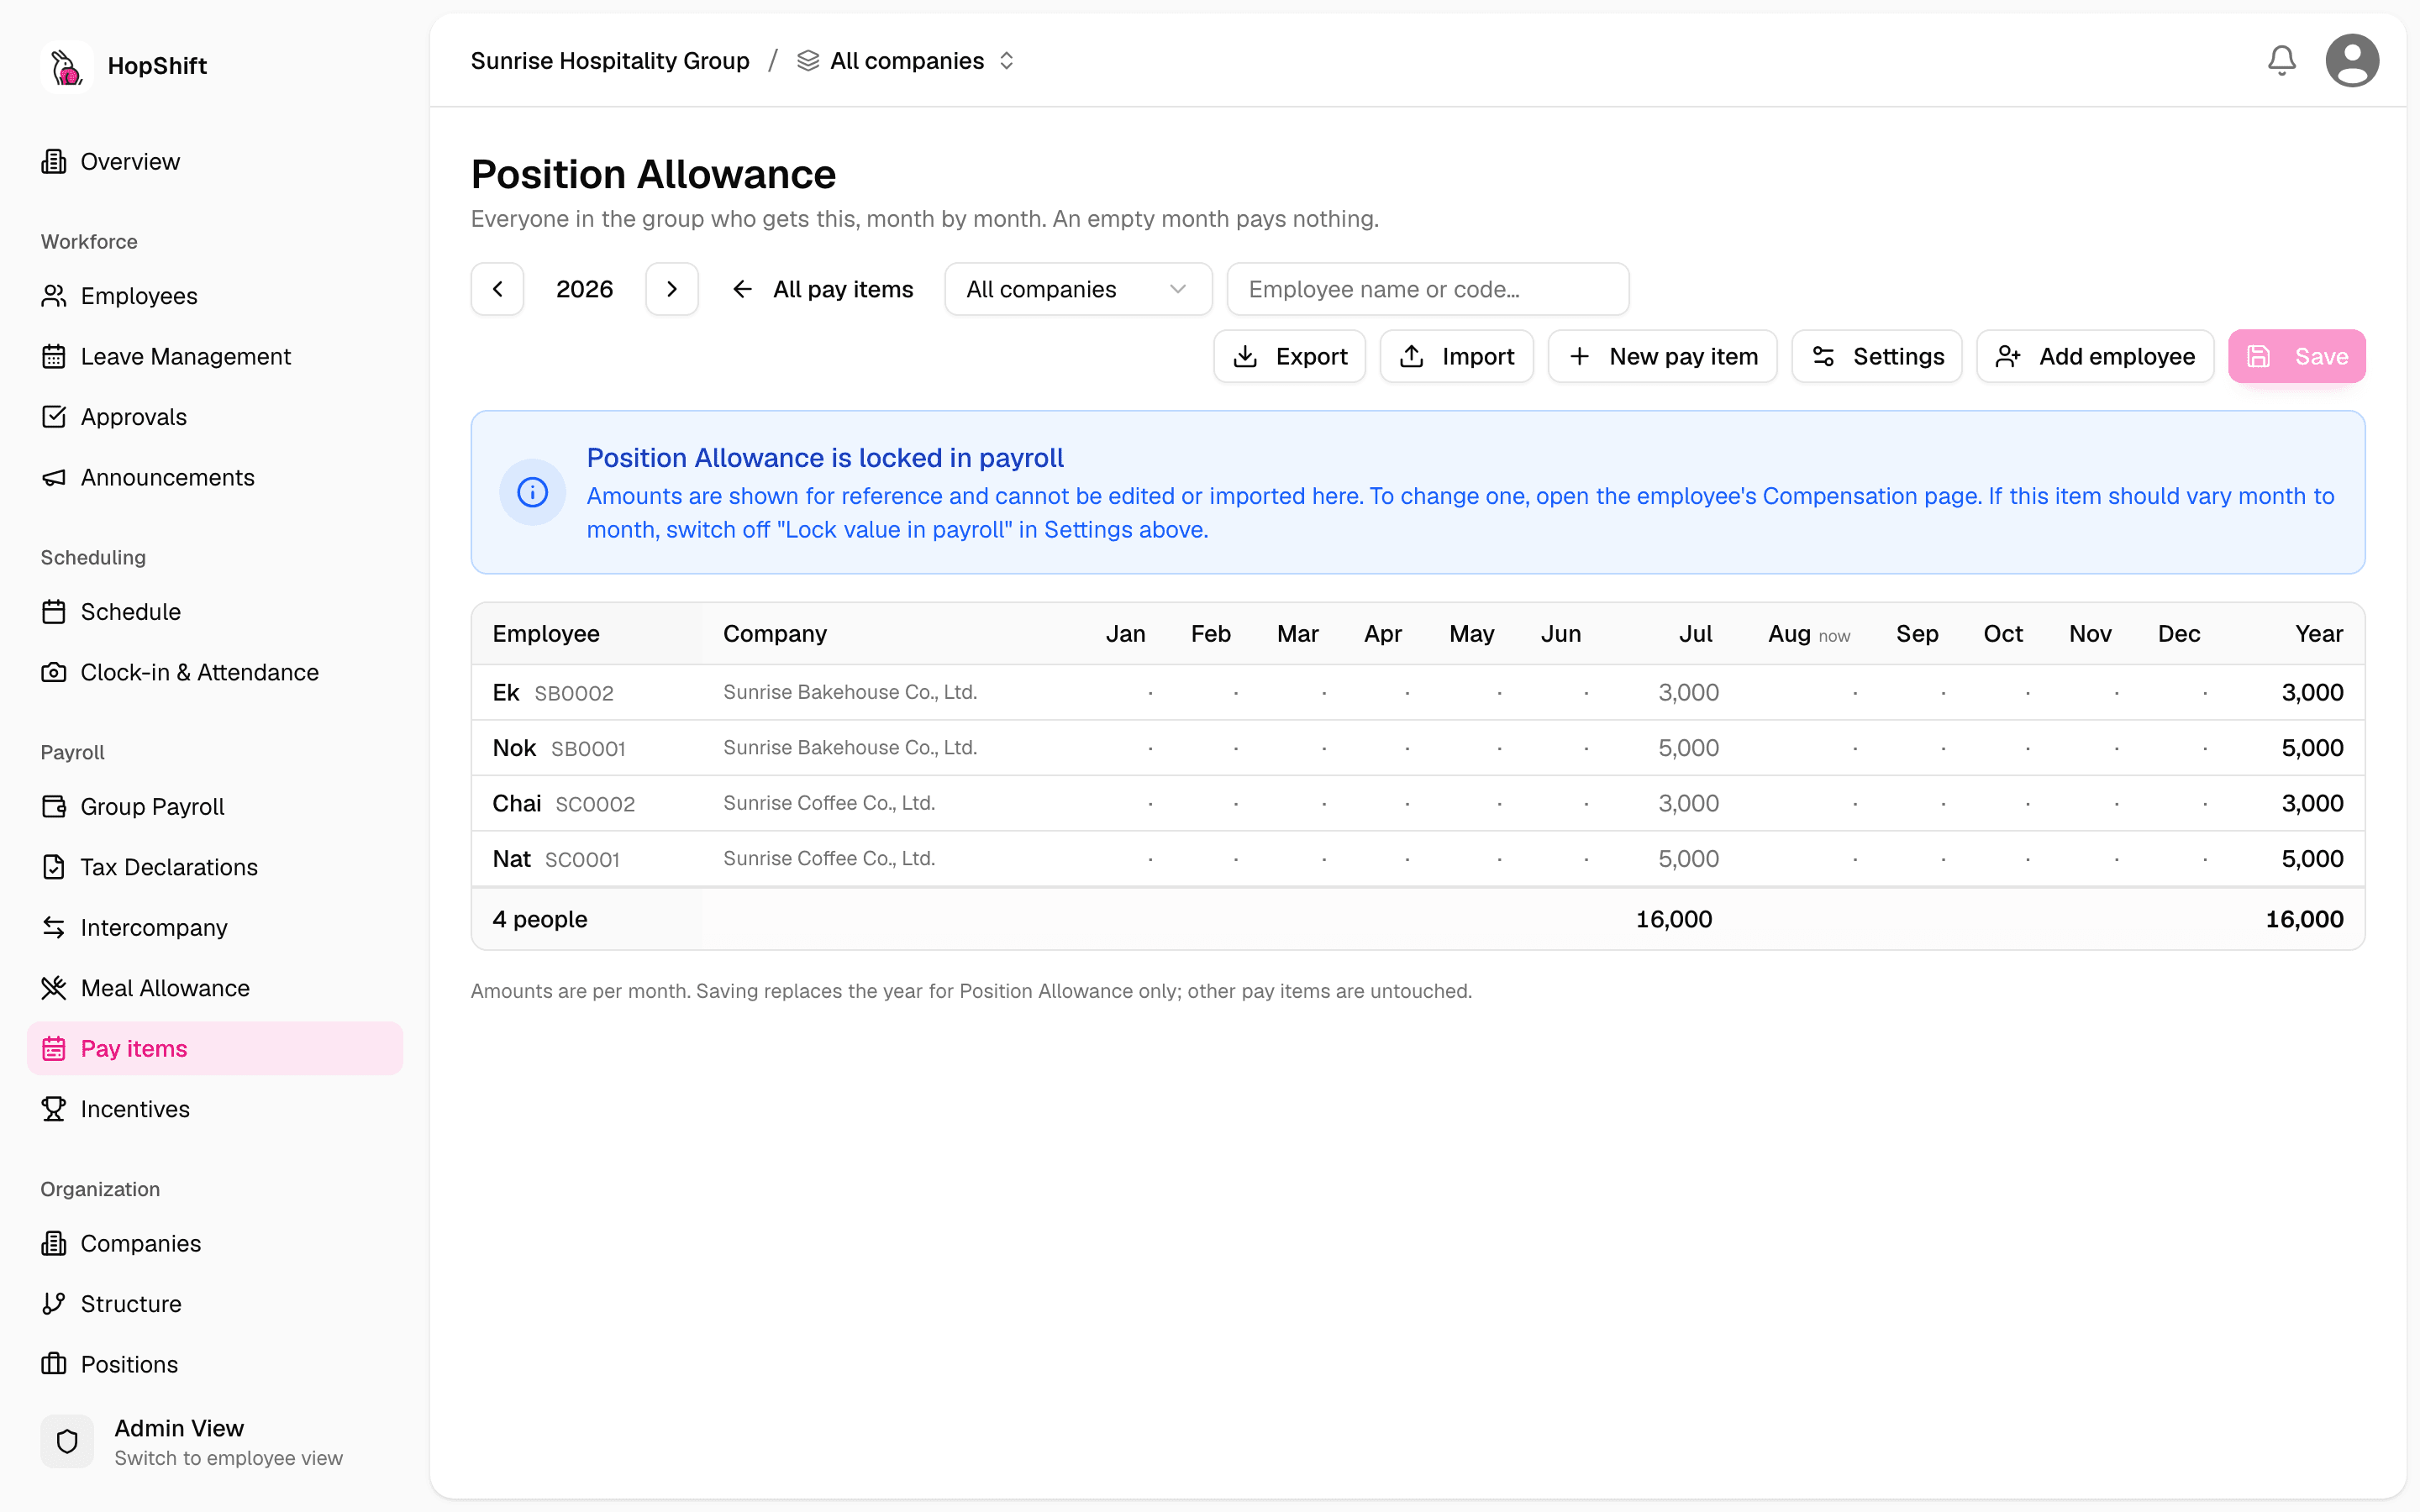
Task: Click the Incentives trophy icon
Action: [54, 1109]
